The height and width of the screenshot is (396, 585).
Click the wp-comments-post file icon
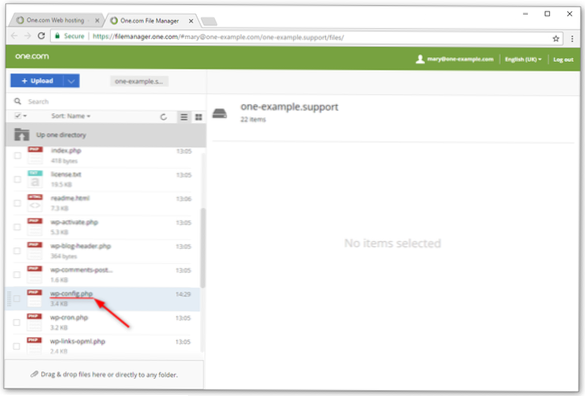pos(35,275)
